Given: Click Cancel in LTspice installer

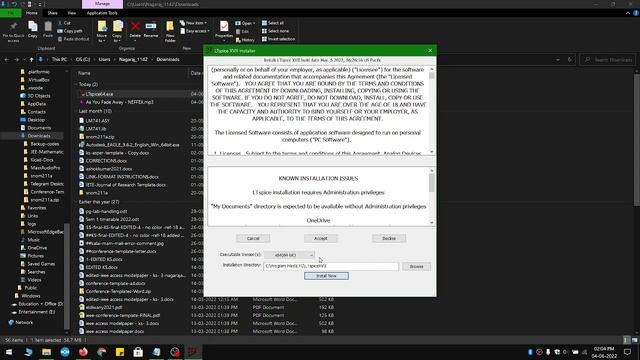Looking at the screenshot, I should pos(253,238).
